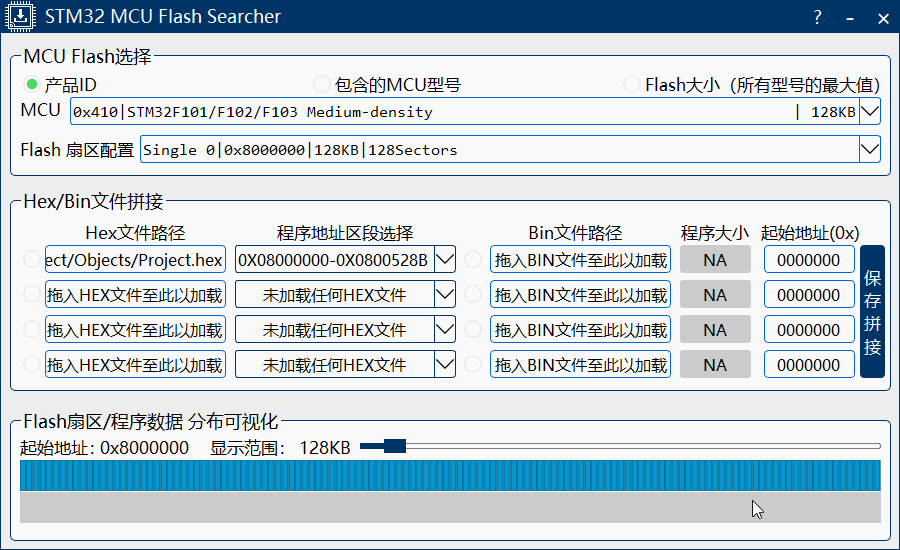Open help via the question mark button

click(x=817, y=17)
